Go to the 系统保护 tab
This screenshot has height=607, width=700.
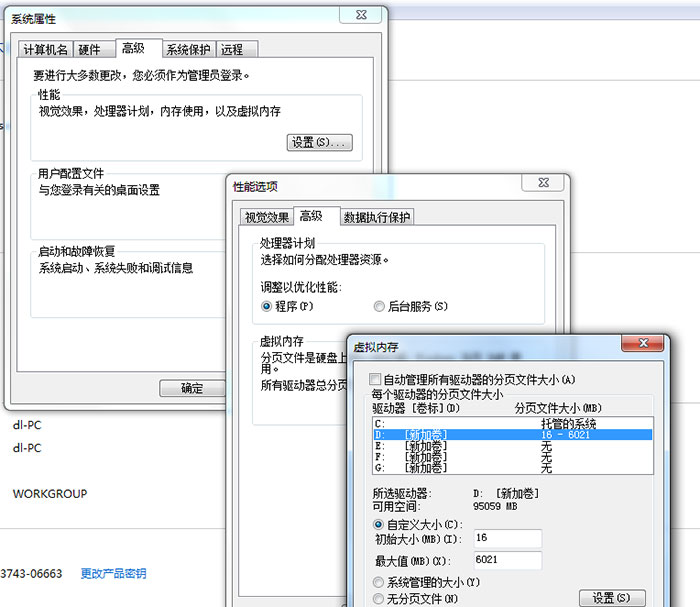[x=188, y=50]
